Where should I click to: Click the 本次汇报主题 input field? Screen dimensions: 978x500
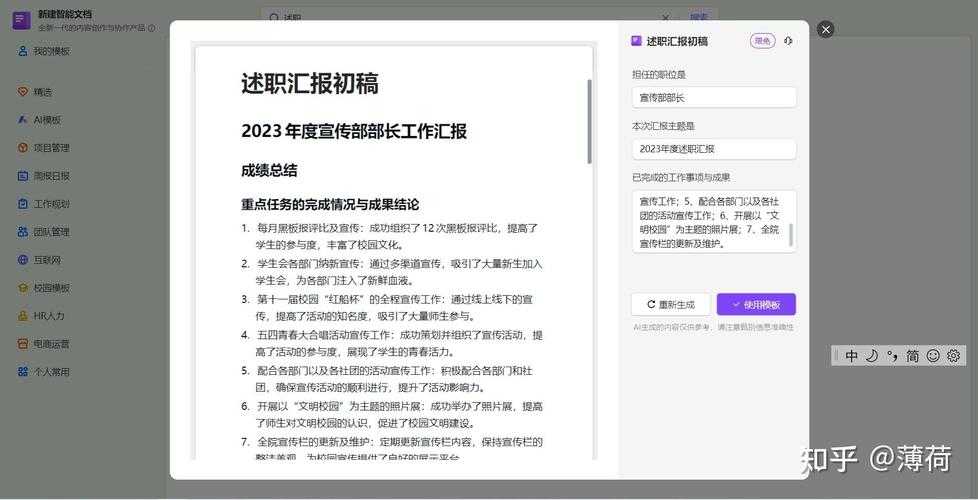(x=714, y=149)
